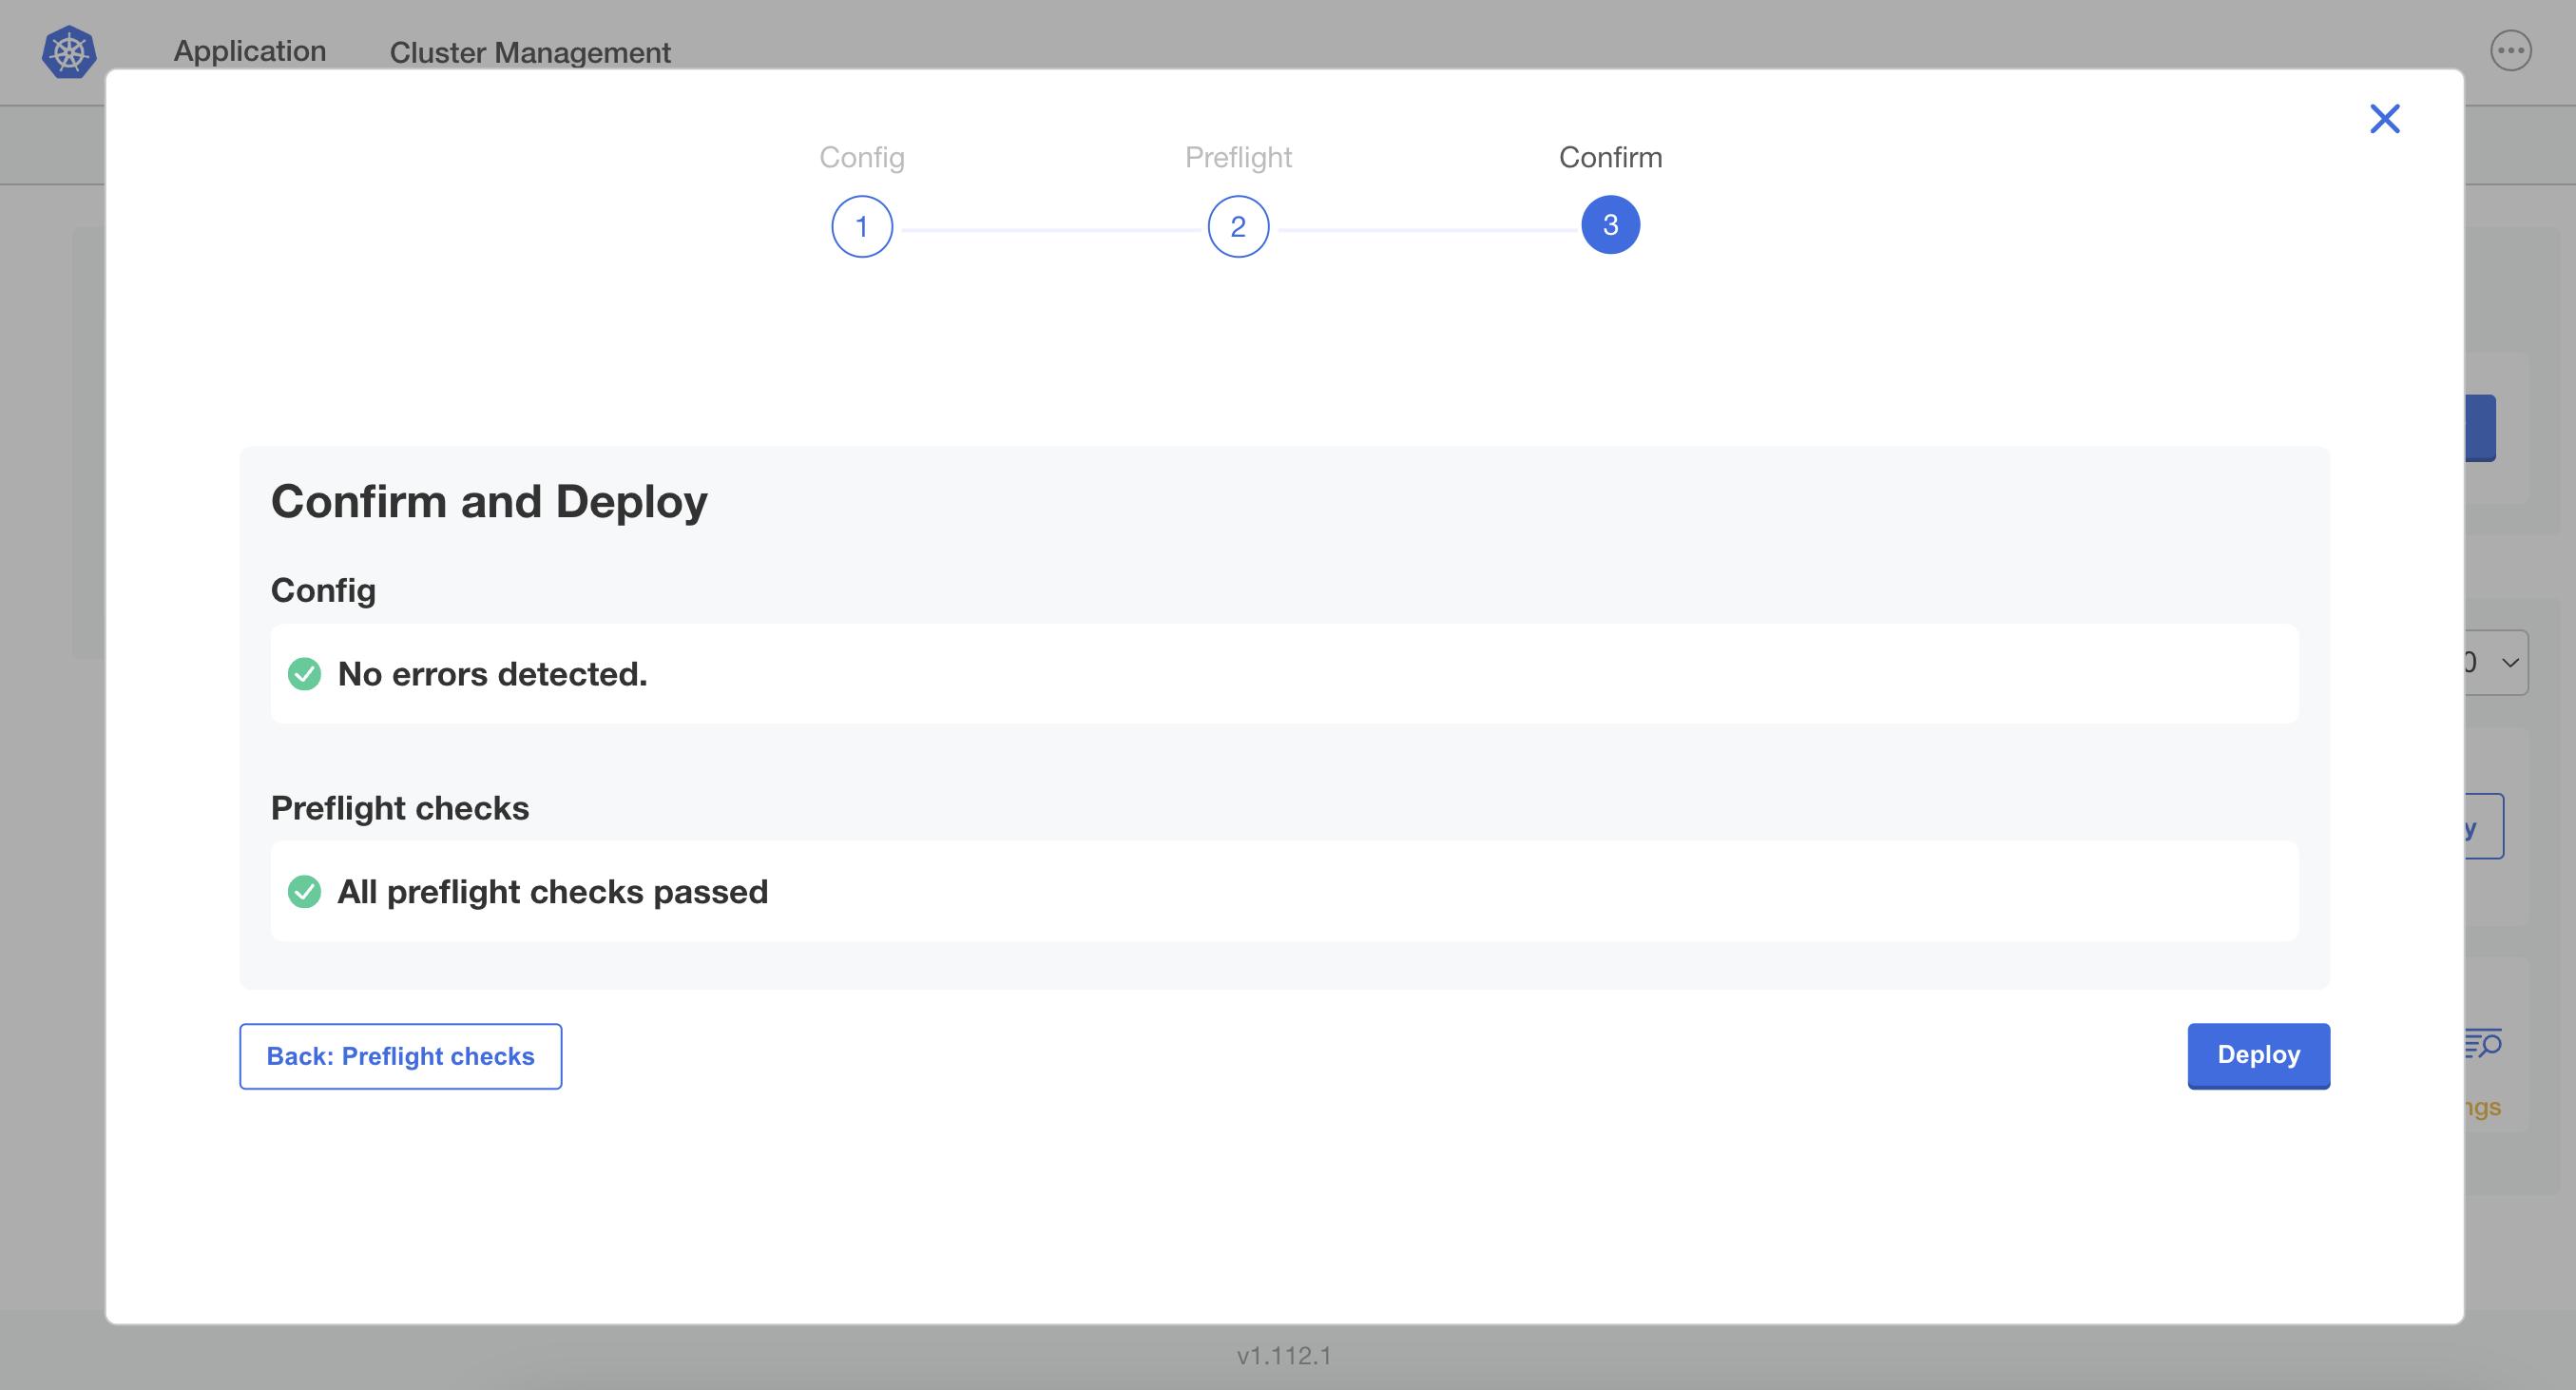Go back to Preflight checks
Image resolution: width=2576 pixels, height=1390 pixels.
tap(400, 1056)
